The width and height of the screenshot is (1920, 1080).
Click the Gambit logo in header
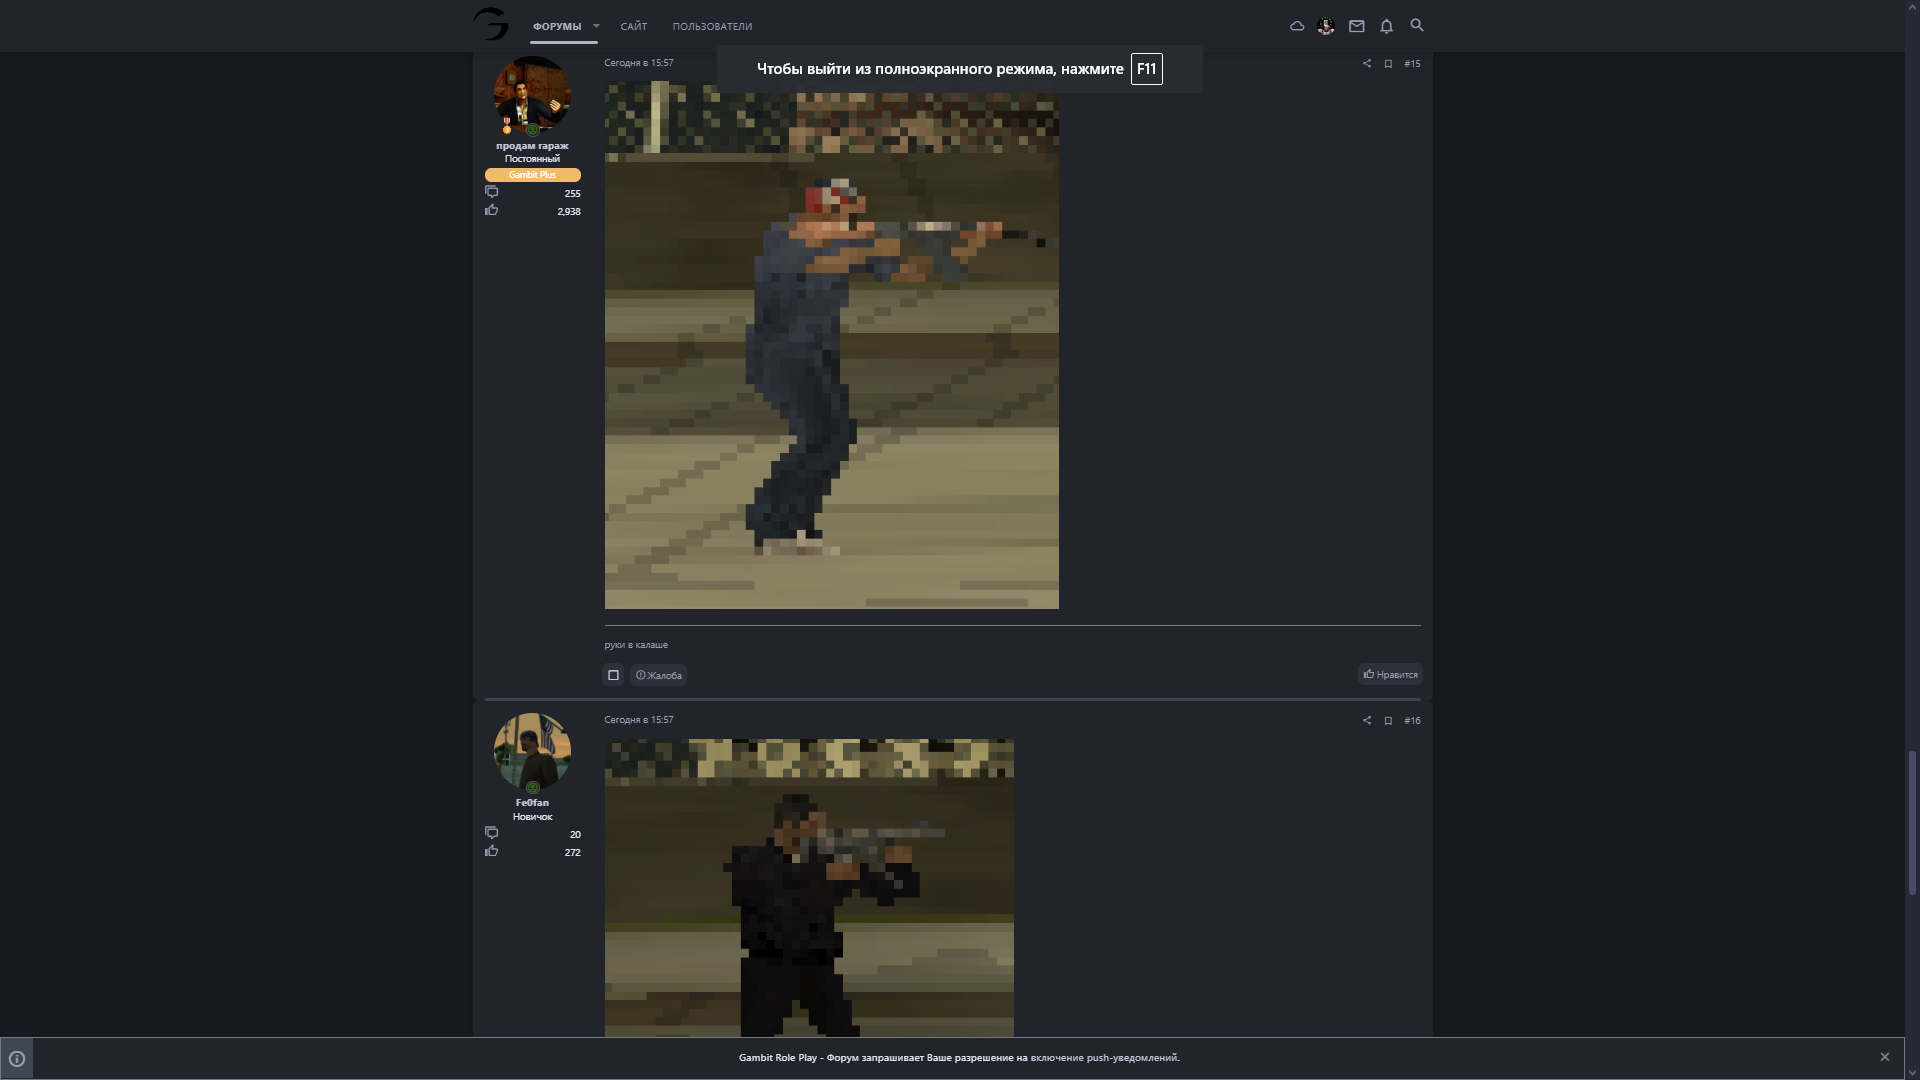point(491,24)
